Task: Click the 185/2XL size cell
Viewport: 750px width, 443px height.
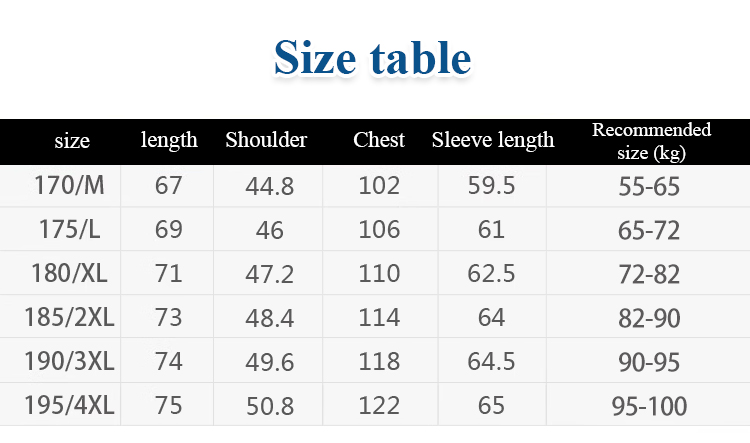Action: pos(69,318)
